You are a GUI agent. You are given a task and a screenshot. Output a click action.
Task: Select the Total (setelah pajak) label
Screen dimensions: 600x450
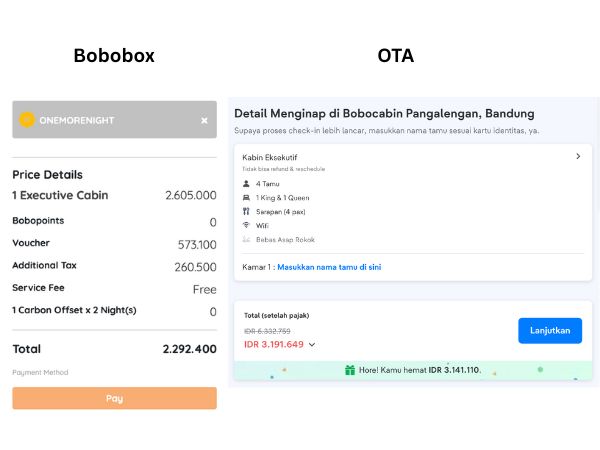click(x=277, y=315)
